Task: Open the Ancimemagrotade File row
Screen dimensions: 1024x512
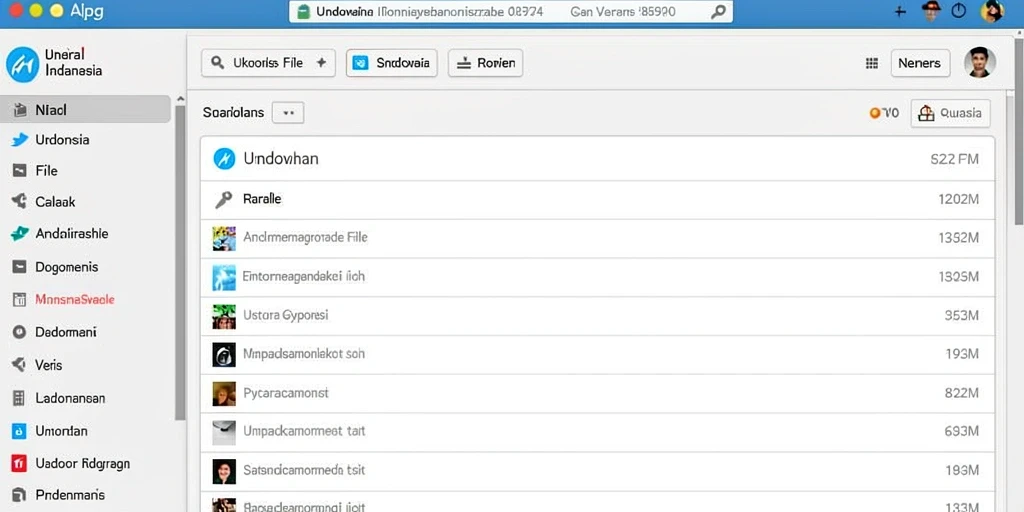Action: coord(598,238)
